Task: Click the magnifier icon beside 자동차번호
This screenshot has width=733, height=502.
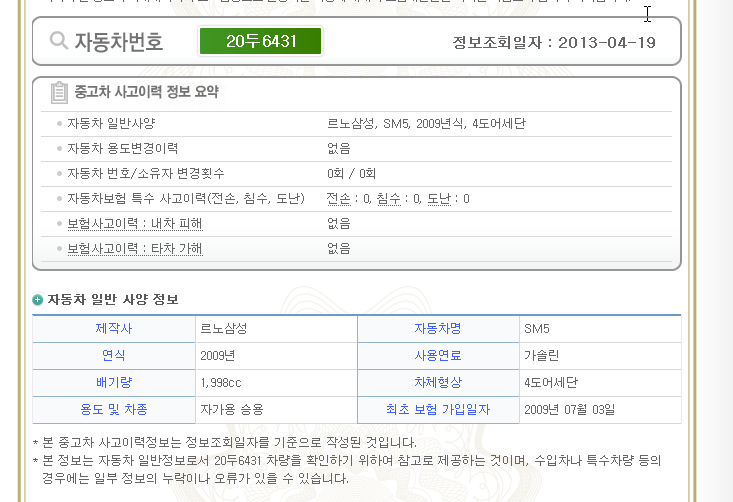Action: click(x=59, y=41)
